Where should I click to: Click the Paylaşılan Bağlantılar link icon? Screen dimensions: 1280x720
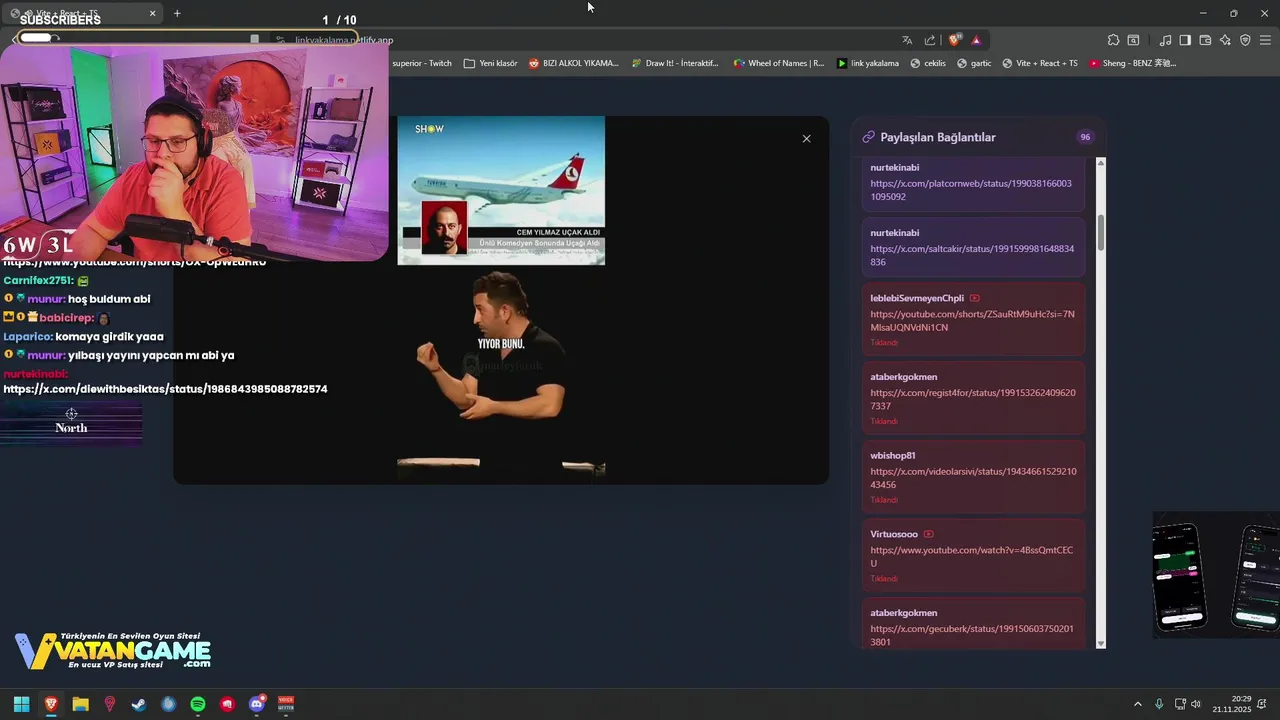868,137
